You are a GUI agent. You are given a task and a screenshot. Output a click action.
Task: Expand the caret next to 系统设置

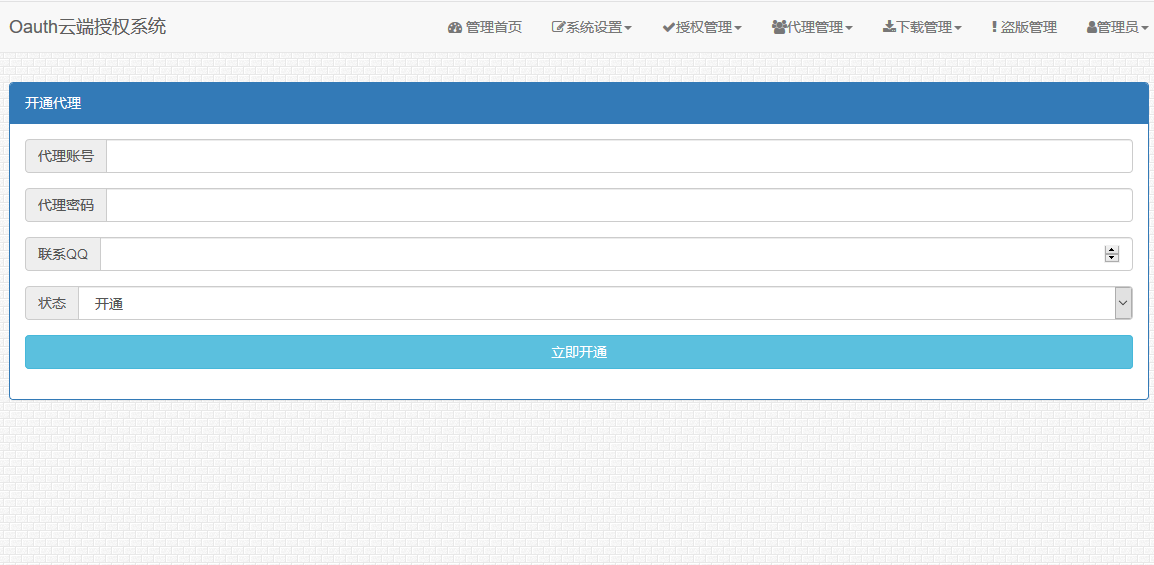(628, 29)
